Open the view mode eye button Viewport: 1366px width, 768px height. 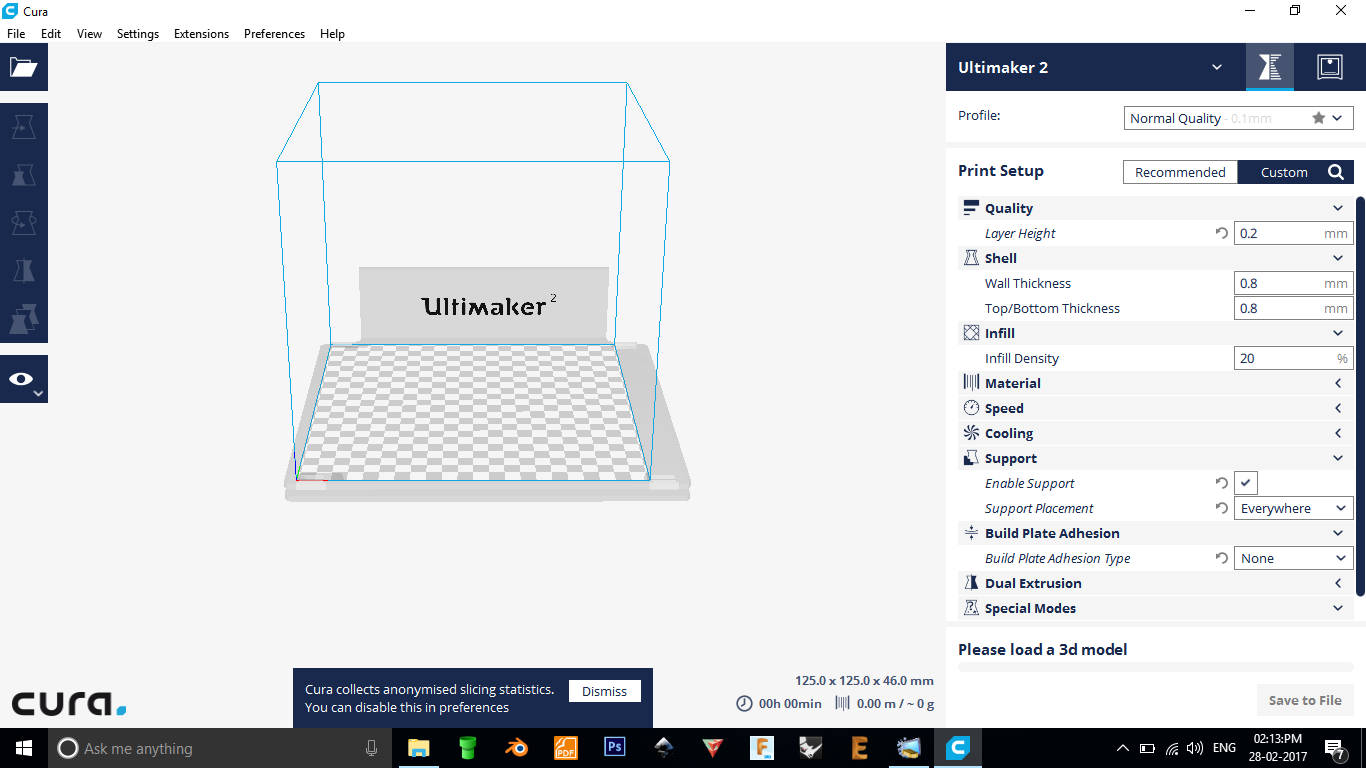click(23, 379)
